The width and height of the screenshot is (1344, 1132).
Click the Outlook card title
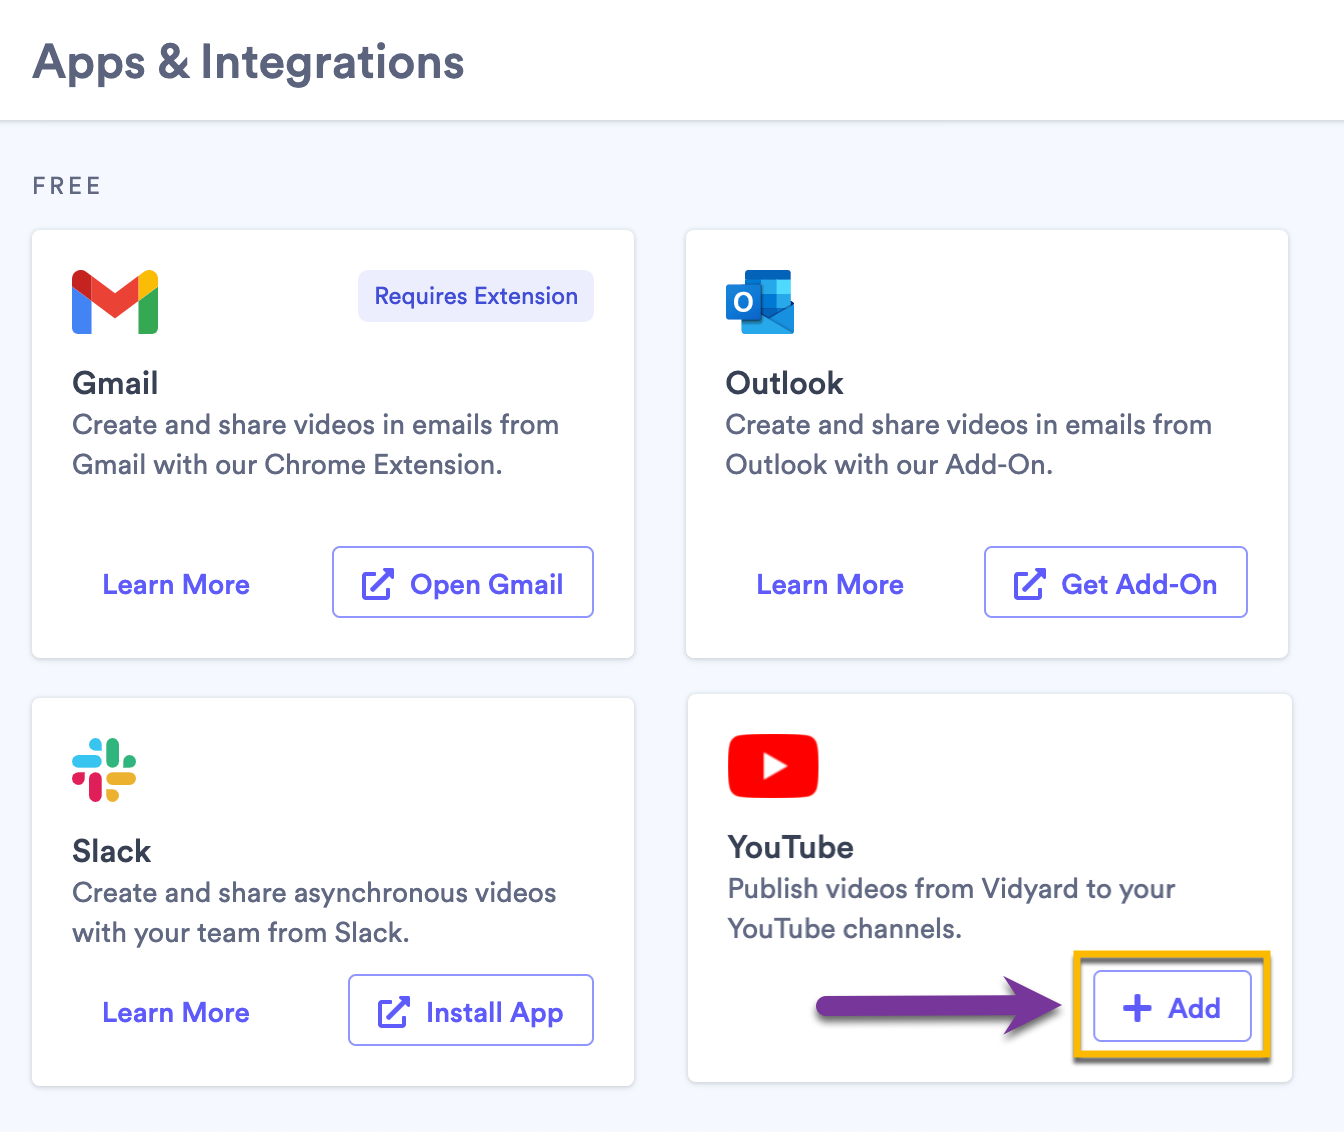[785, 383]
